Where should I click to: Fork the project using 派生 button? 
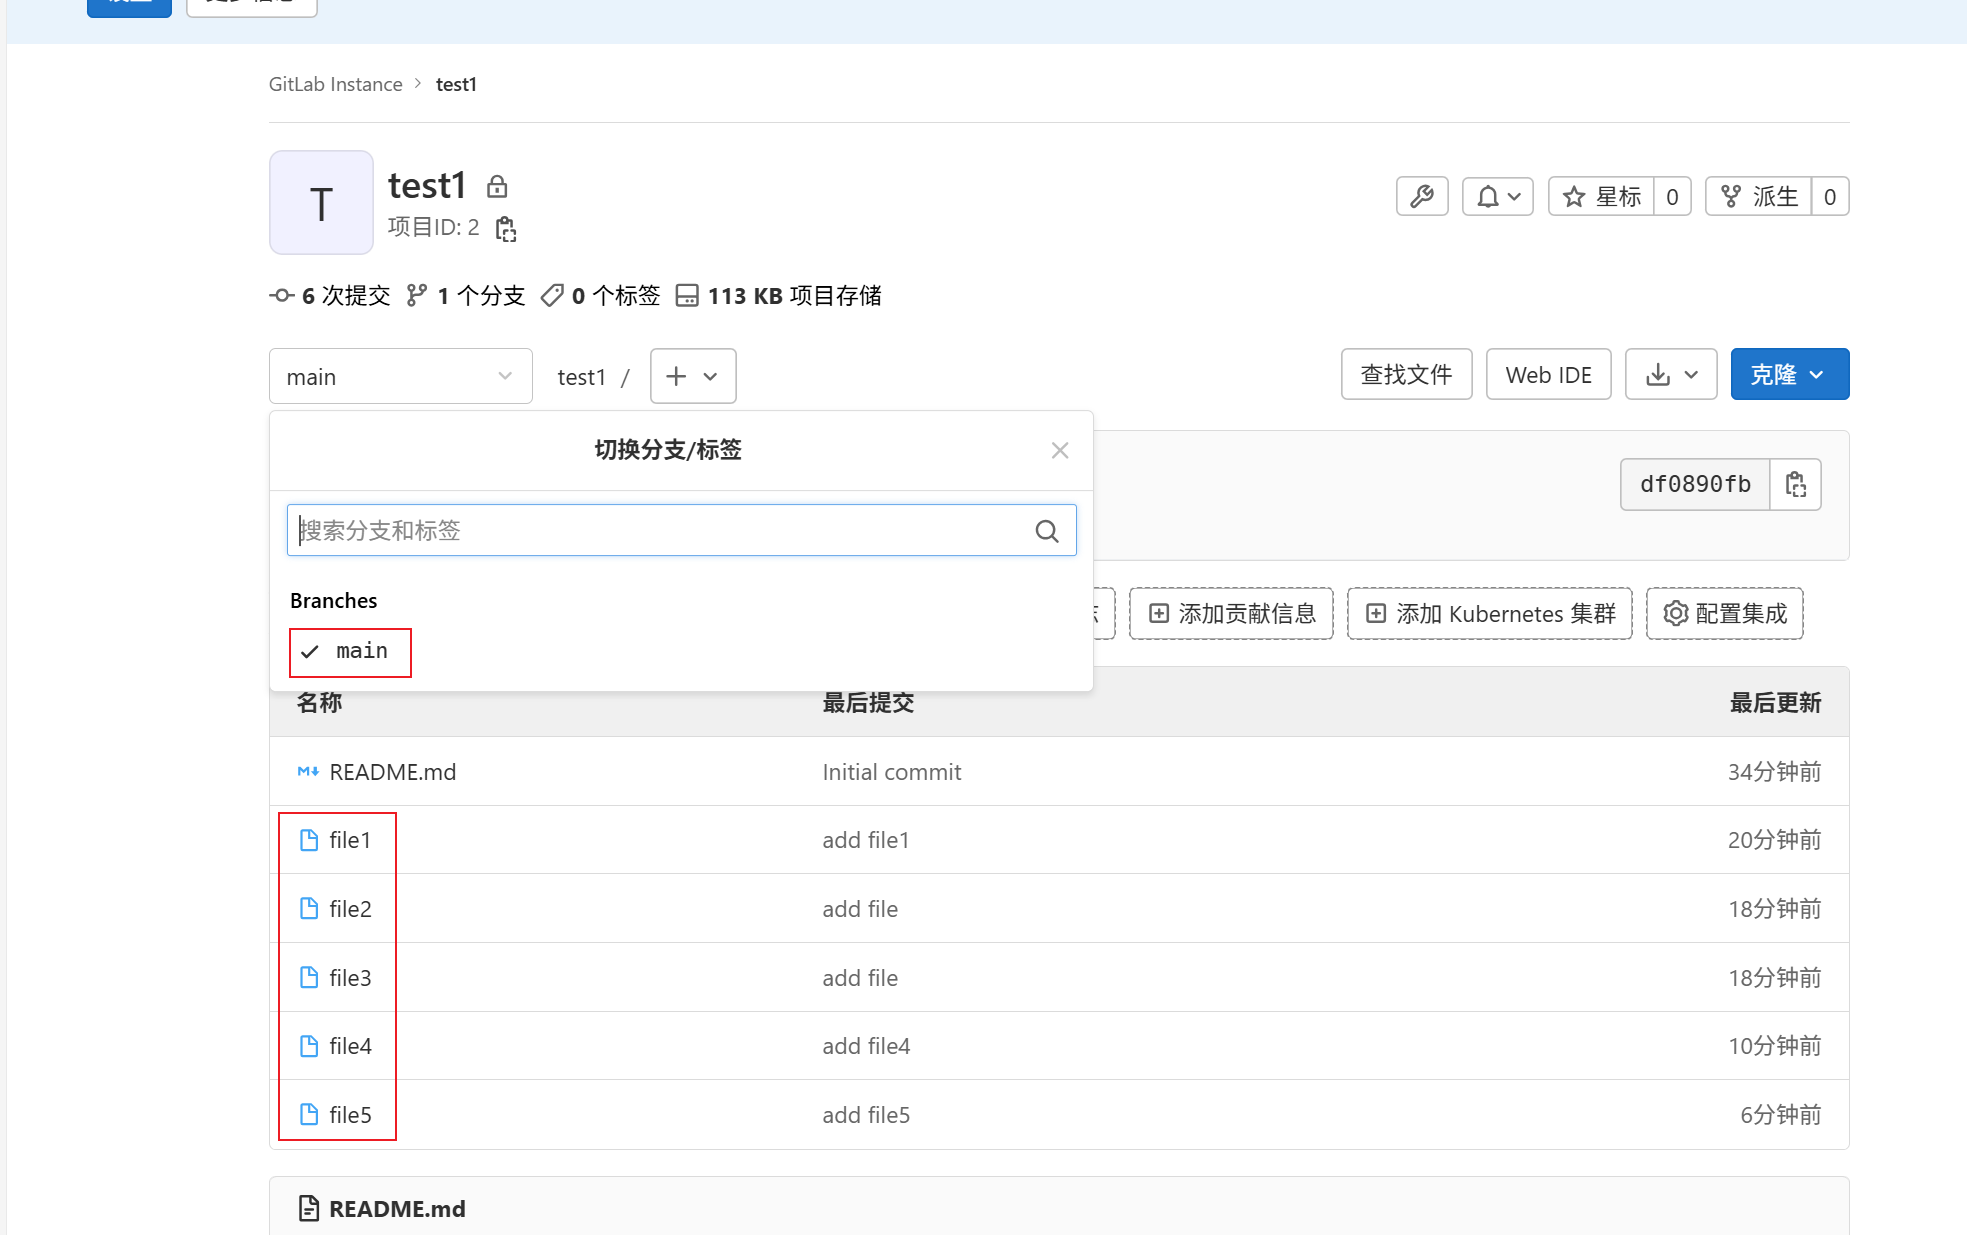[x=1759, y=197]
